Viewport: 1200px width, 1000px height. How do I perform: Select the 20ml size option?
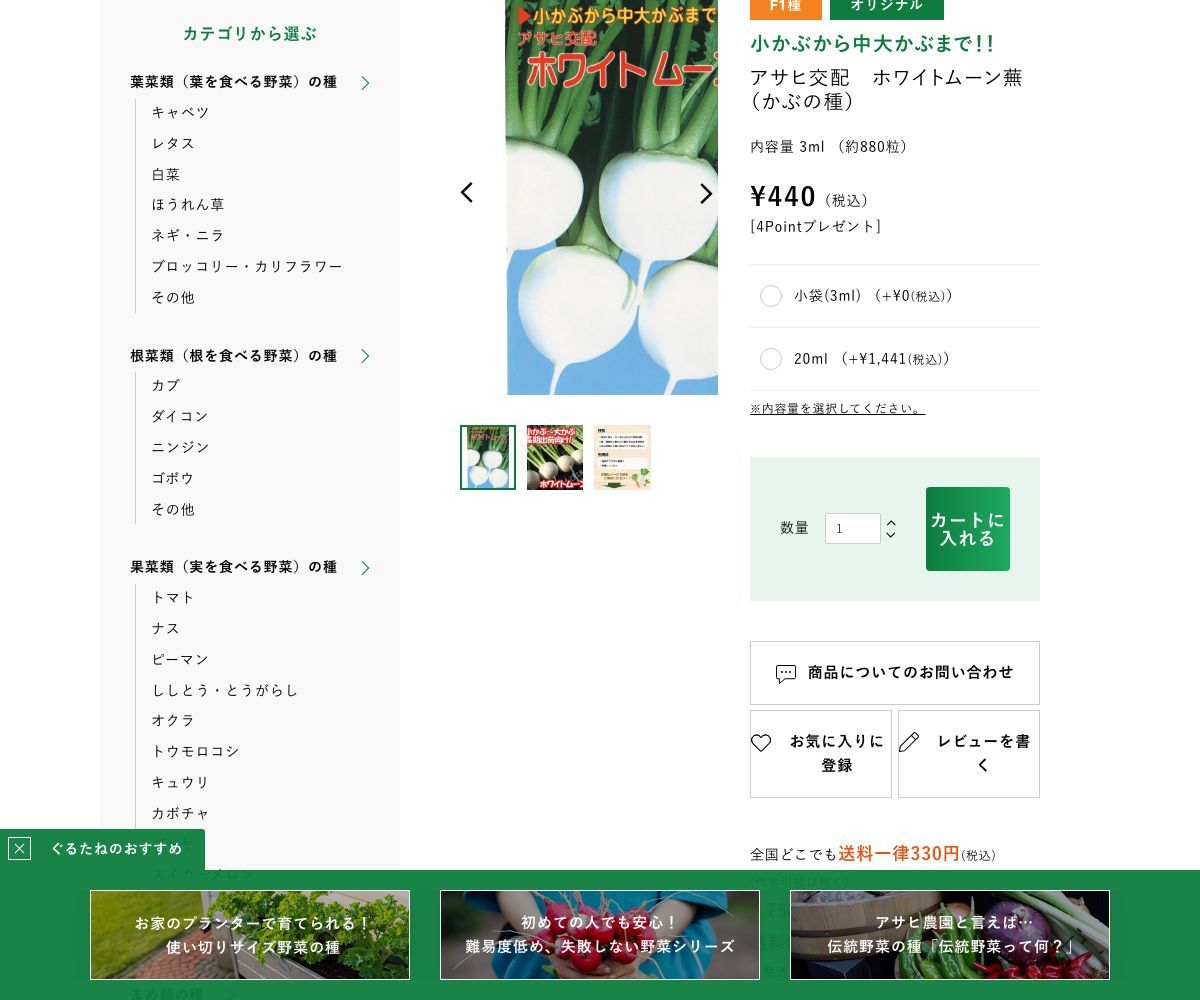(x=771, y=359)
